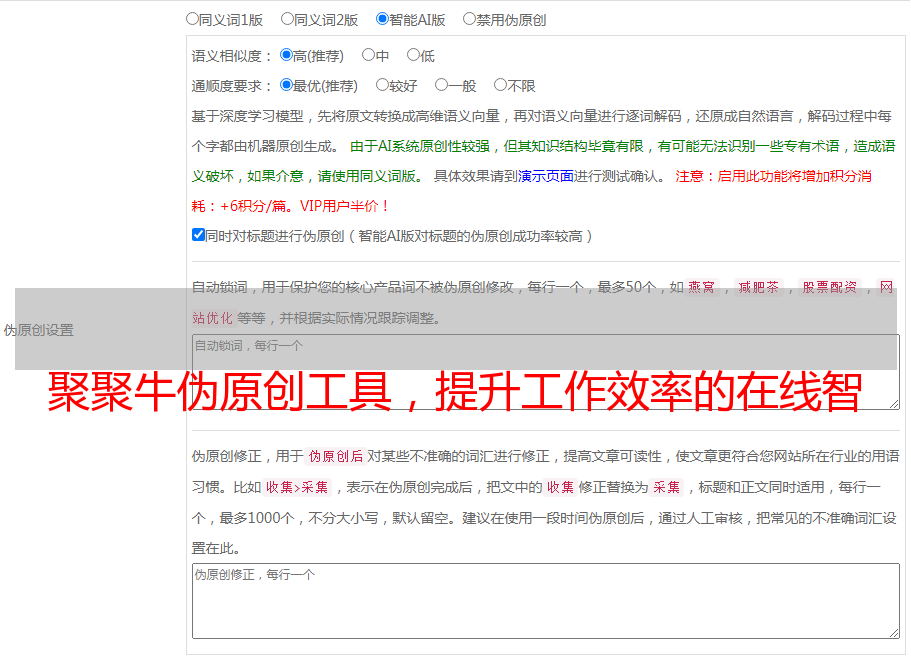Click the 伪原创后 highlighted tag

336,456
